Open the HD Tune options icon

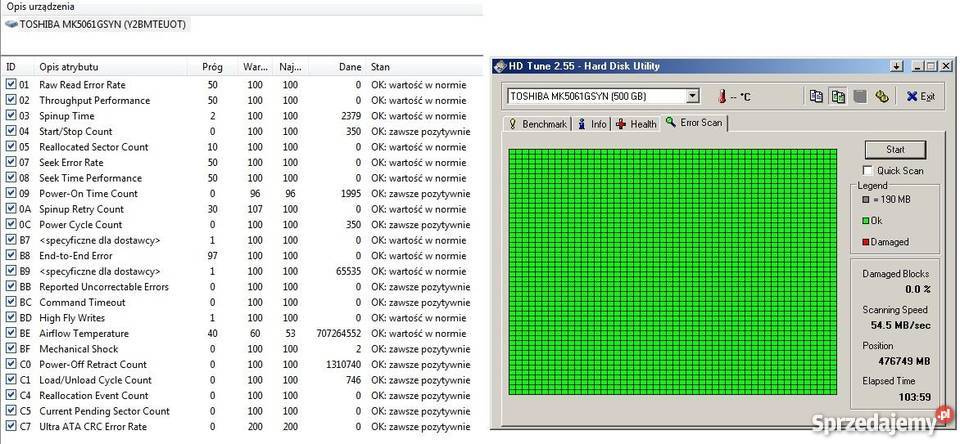click(881, 96)
